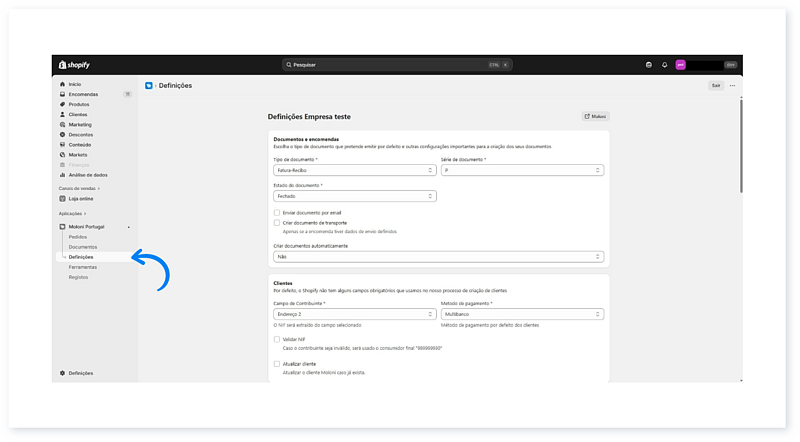This screenshot has width=800, height=442.
Task: Open Criar documentos automaticamente dropdown
Action: click(438, 256)
